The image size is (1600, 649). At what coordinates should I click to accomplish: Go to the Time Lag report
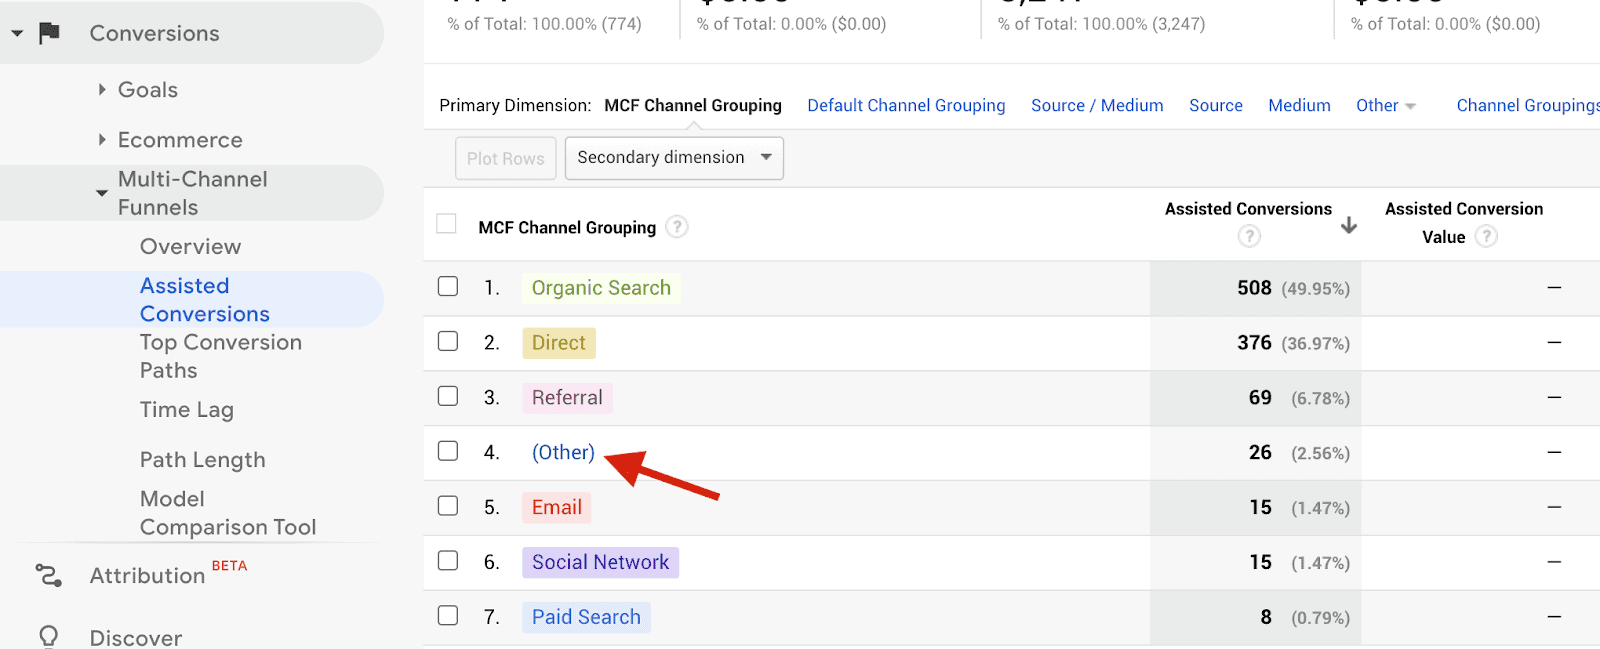[x=186, y=410]
